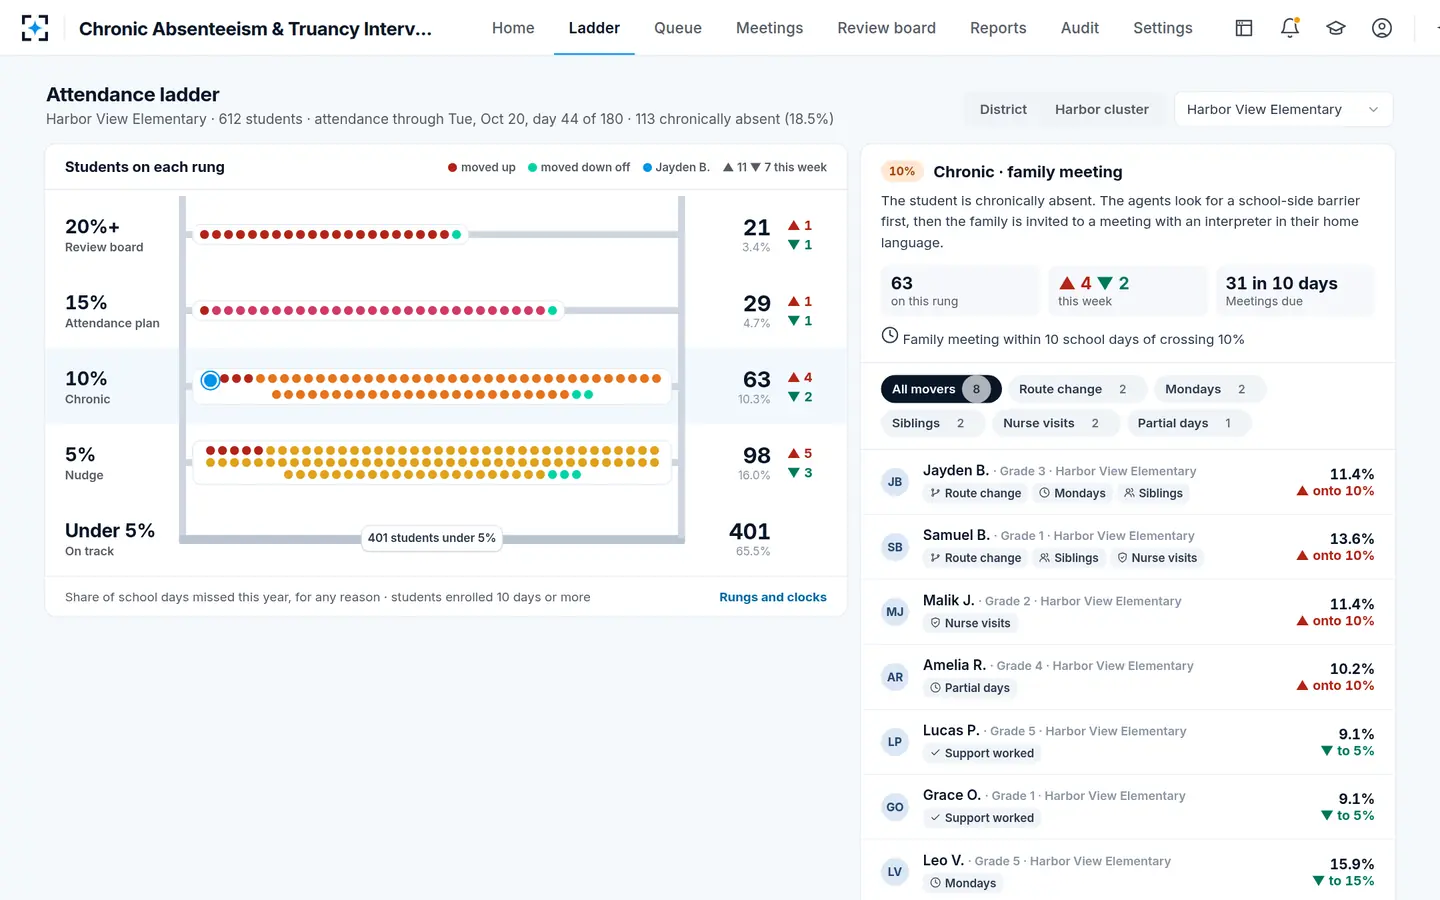Click the 31 in 10 days meetings stat
1440x900 pixels.
tap(1294, 291)
